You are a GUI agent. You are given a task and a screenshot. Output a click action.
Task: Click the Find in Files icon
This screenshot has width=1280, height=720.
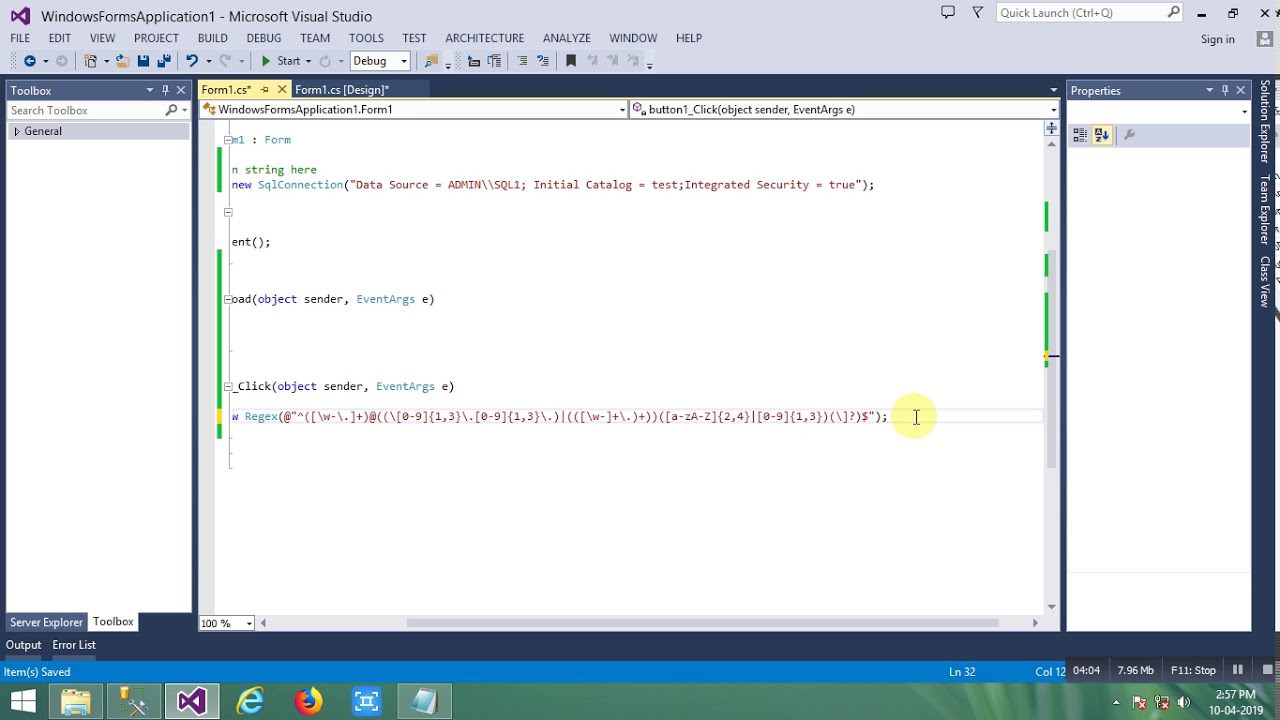432,61
